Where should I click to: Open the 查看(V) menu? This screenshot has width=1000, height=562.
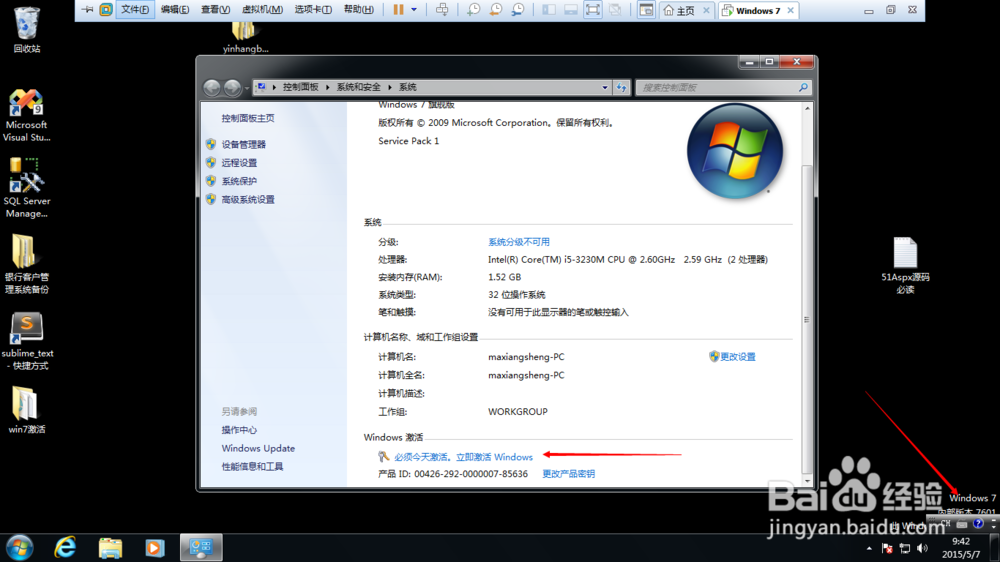coord(216,10)
